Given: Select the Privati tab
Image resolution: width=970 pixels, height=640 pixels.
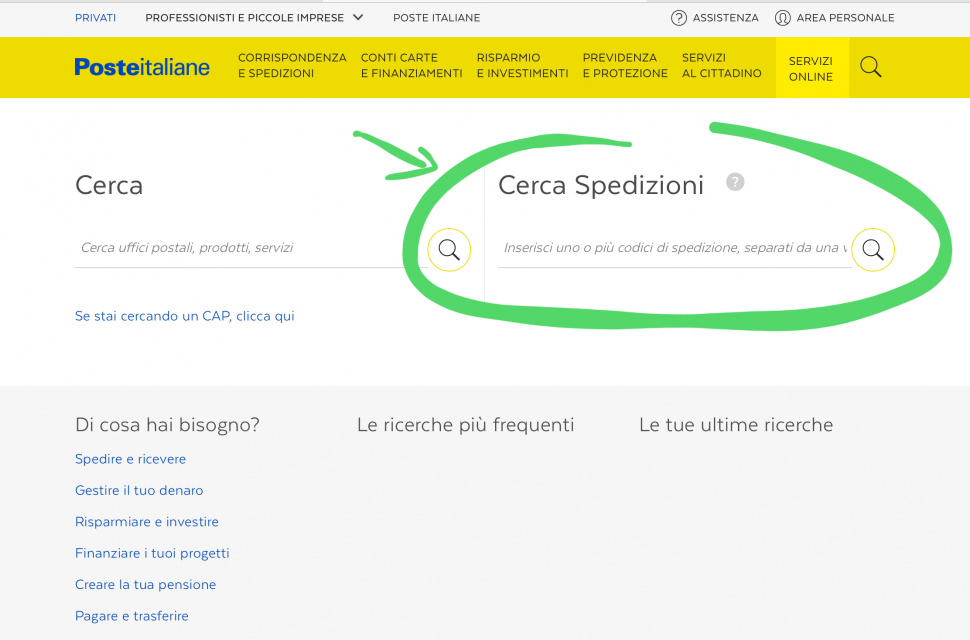Looking at the screenshot, I should (x=95, y=18).
